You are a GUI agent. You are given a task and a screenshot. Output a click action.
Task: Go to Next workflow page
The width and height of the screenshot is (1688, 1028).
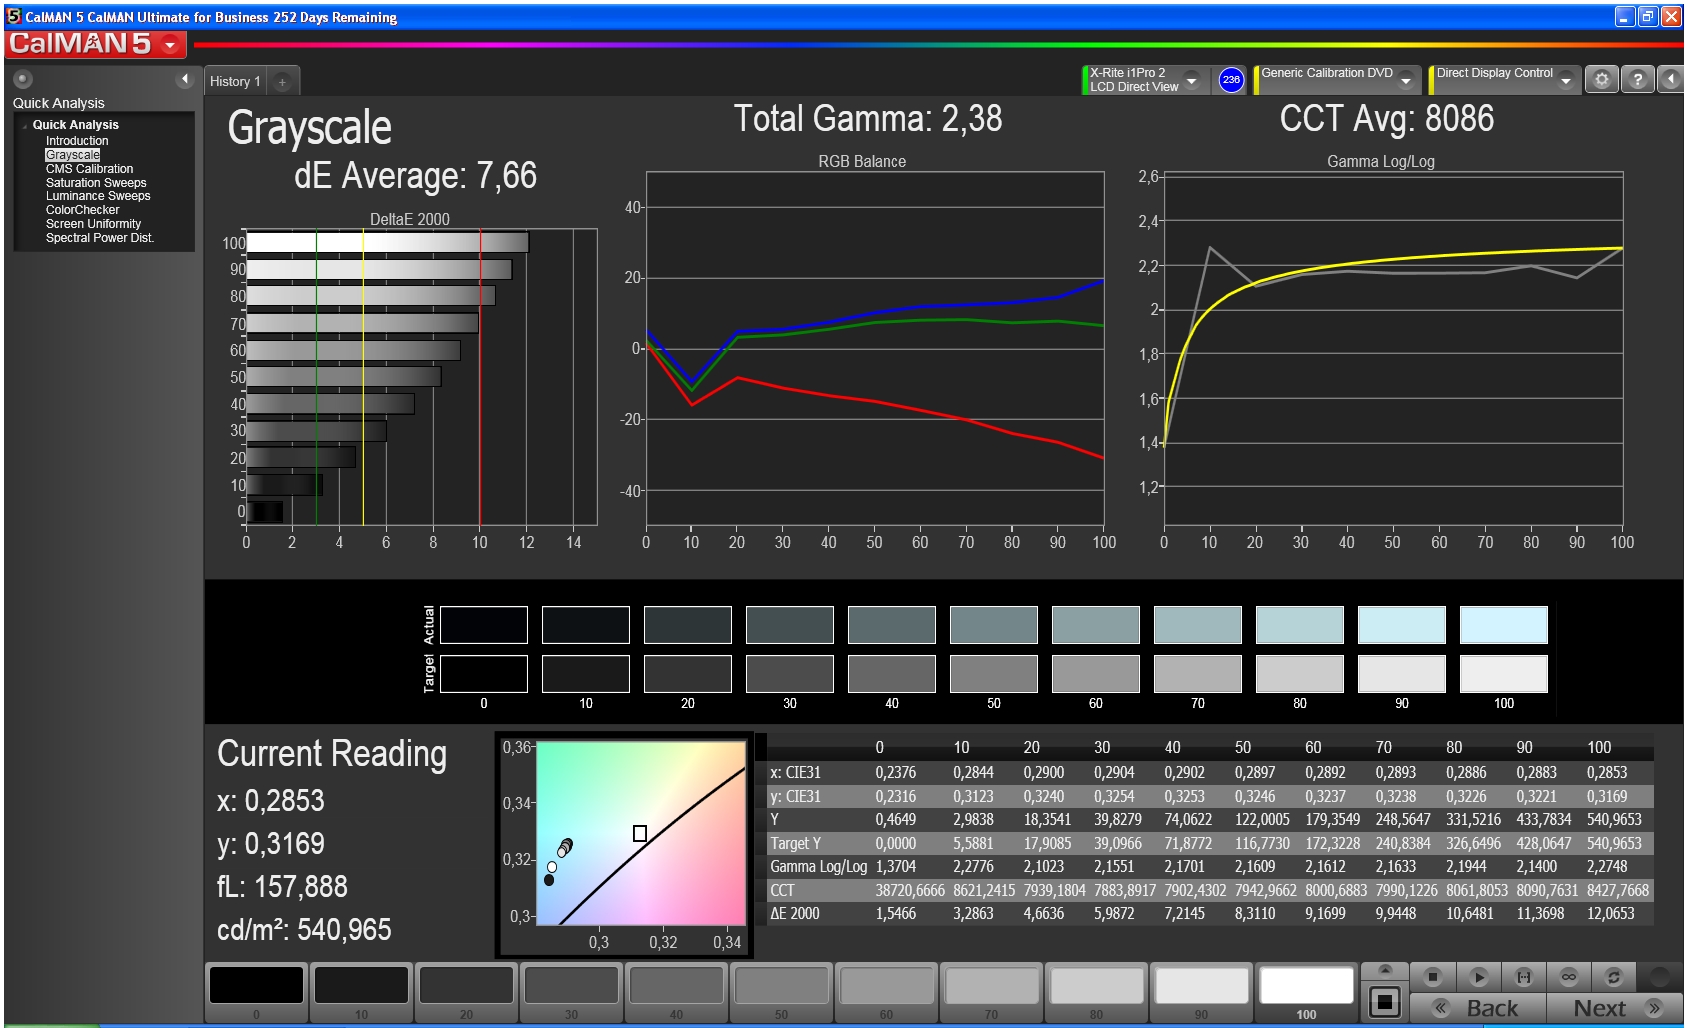pos(1614,1008)
